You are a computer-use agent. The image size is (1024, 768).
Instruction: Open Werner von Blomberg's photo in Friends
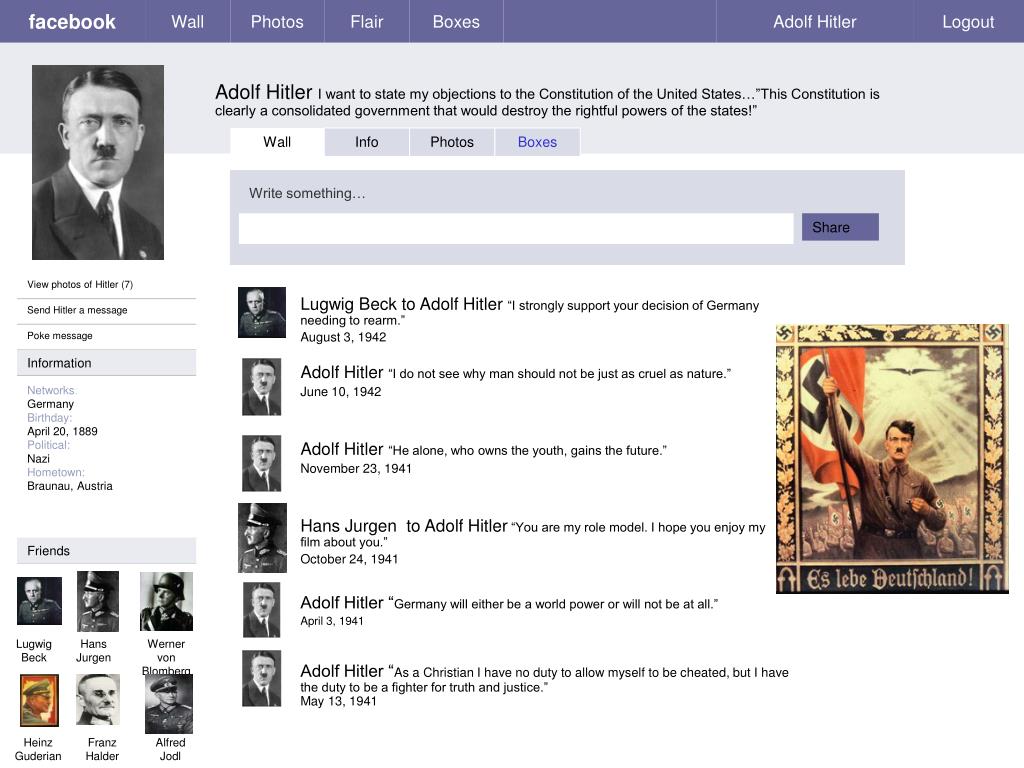click(x=167, y=601)
